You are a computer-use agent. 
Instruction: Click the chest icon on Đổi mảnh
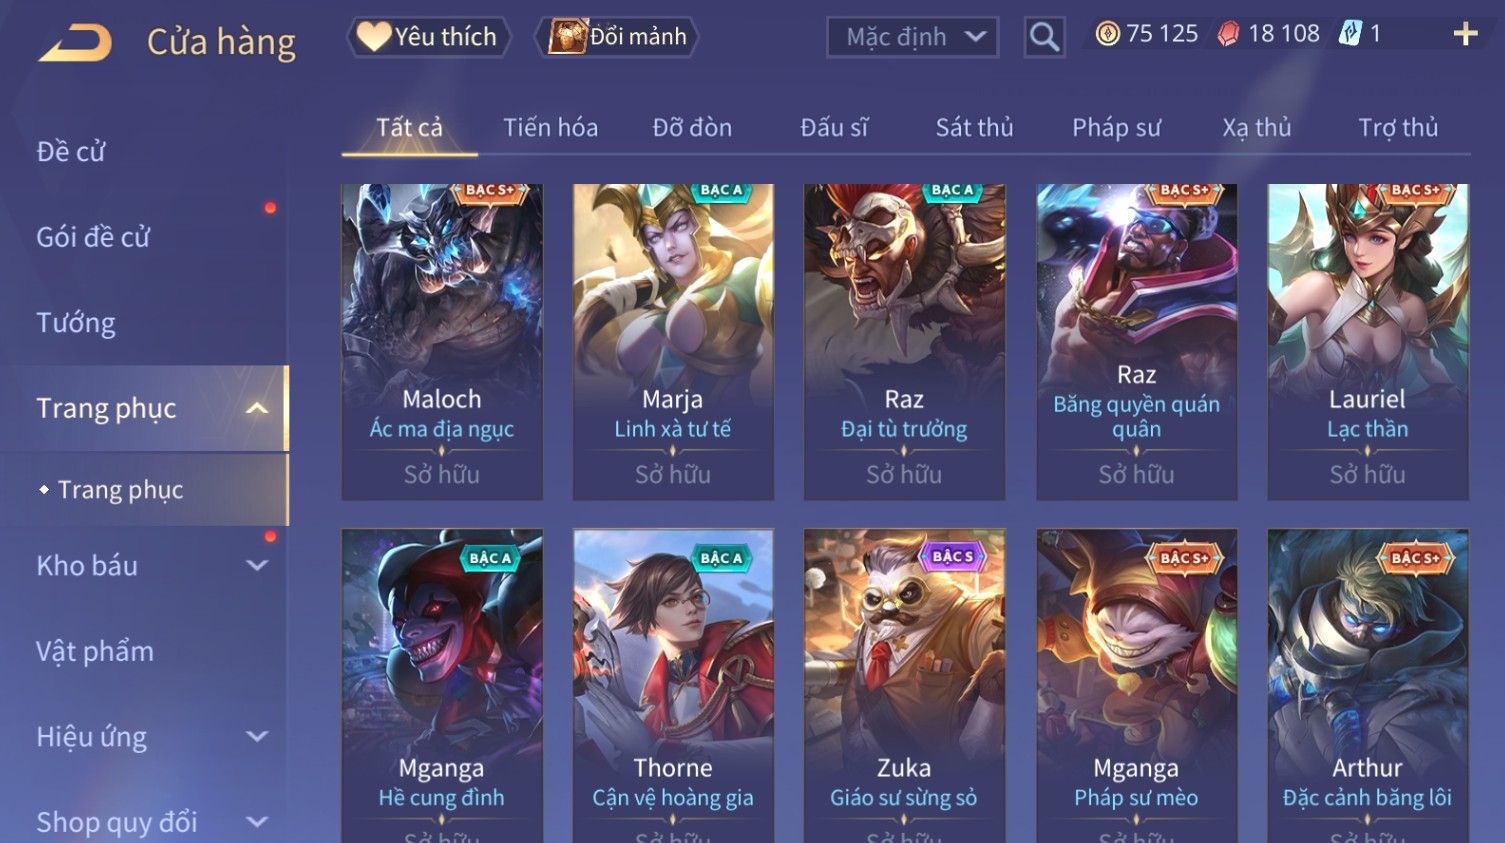pos(567,37)
